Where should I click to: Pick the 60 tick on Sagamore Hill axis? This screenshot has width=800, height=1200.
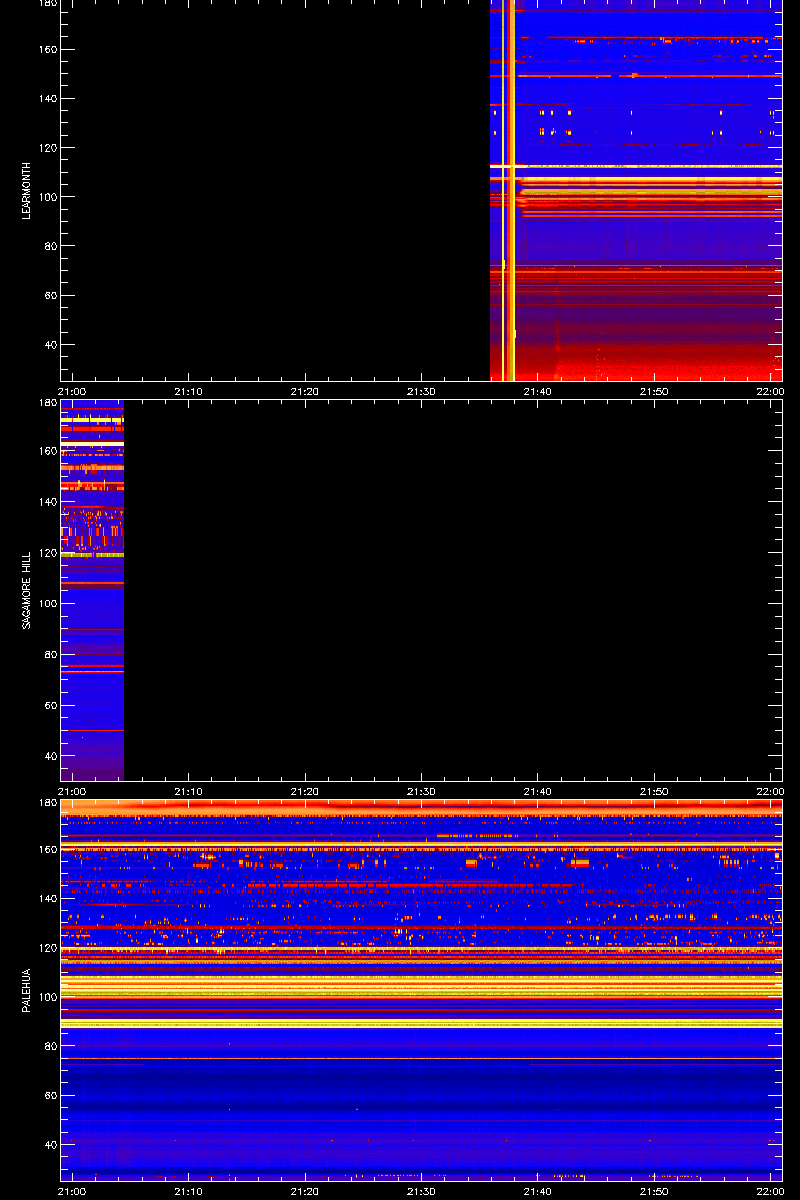[50, 706]
